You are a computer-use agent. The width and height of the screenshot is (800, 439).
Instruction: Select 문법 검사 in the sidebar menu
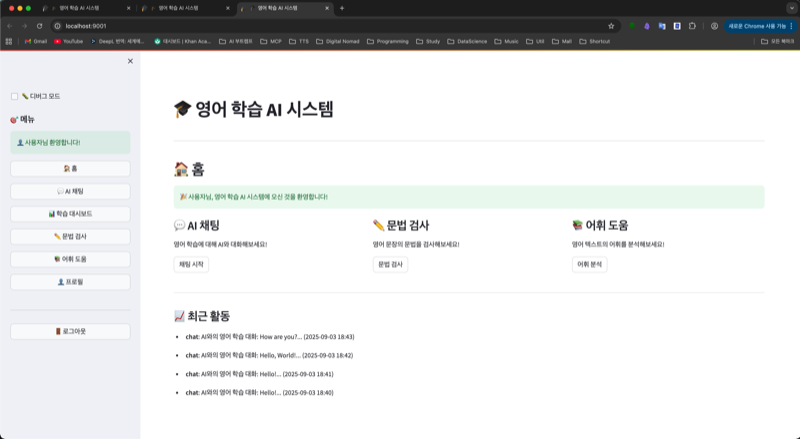(x=70, y=237)
